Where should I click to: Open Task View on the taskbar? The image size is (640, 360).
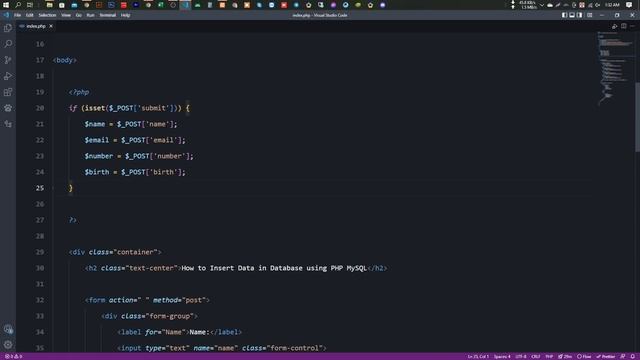[30, 5]
